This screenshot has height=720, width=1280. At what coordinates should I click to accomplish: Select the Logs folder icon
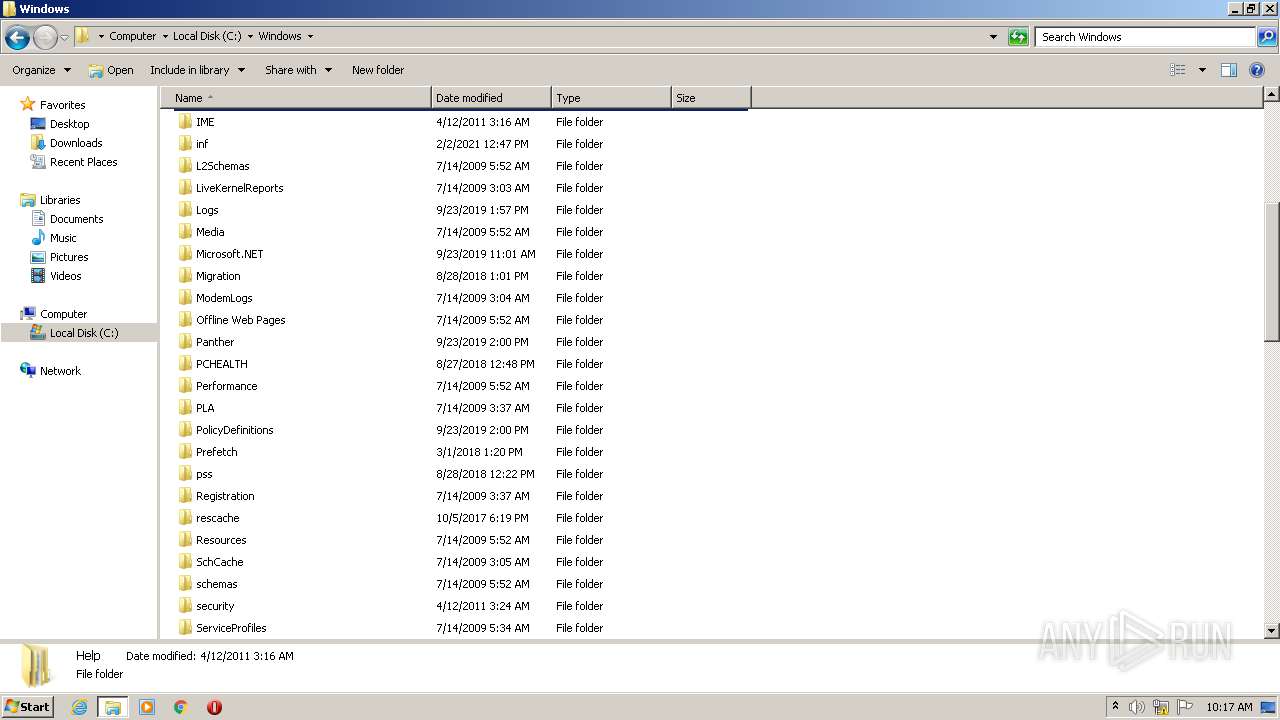[x=185, y=210]
